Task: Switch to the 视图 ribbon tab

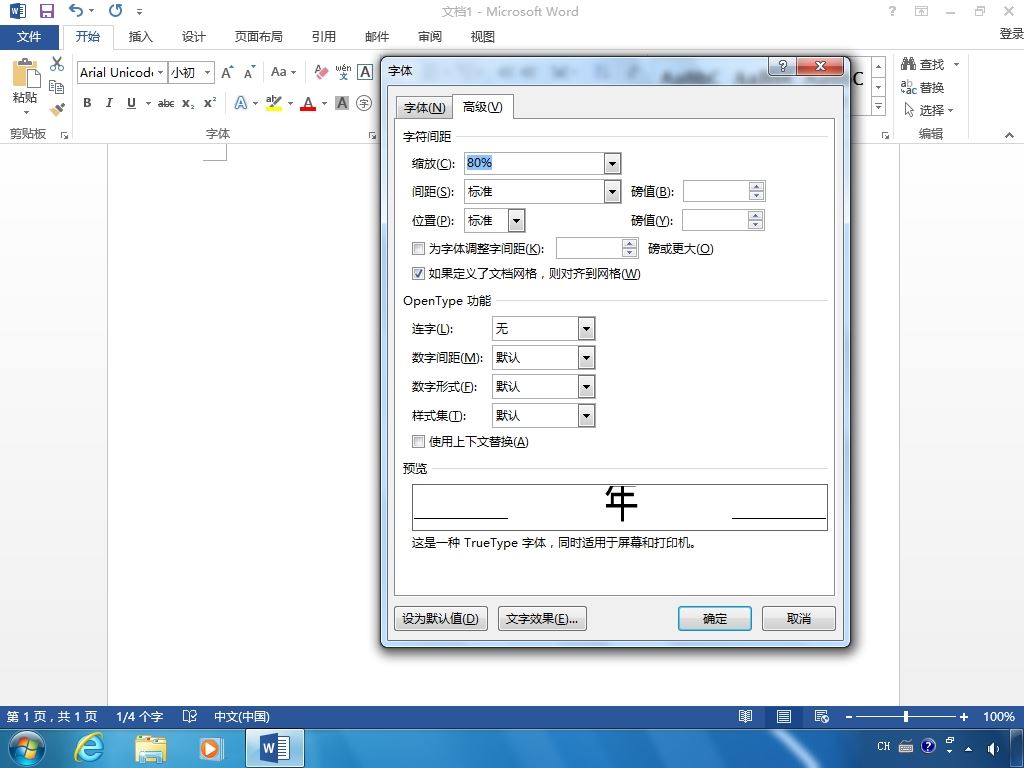Action: coord(483,37)
